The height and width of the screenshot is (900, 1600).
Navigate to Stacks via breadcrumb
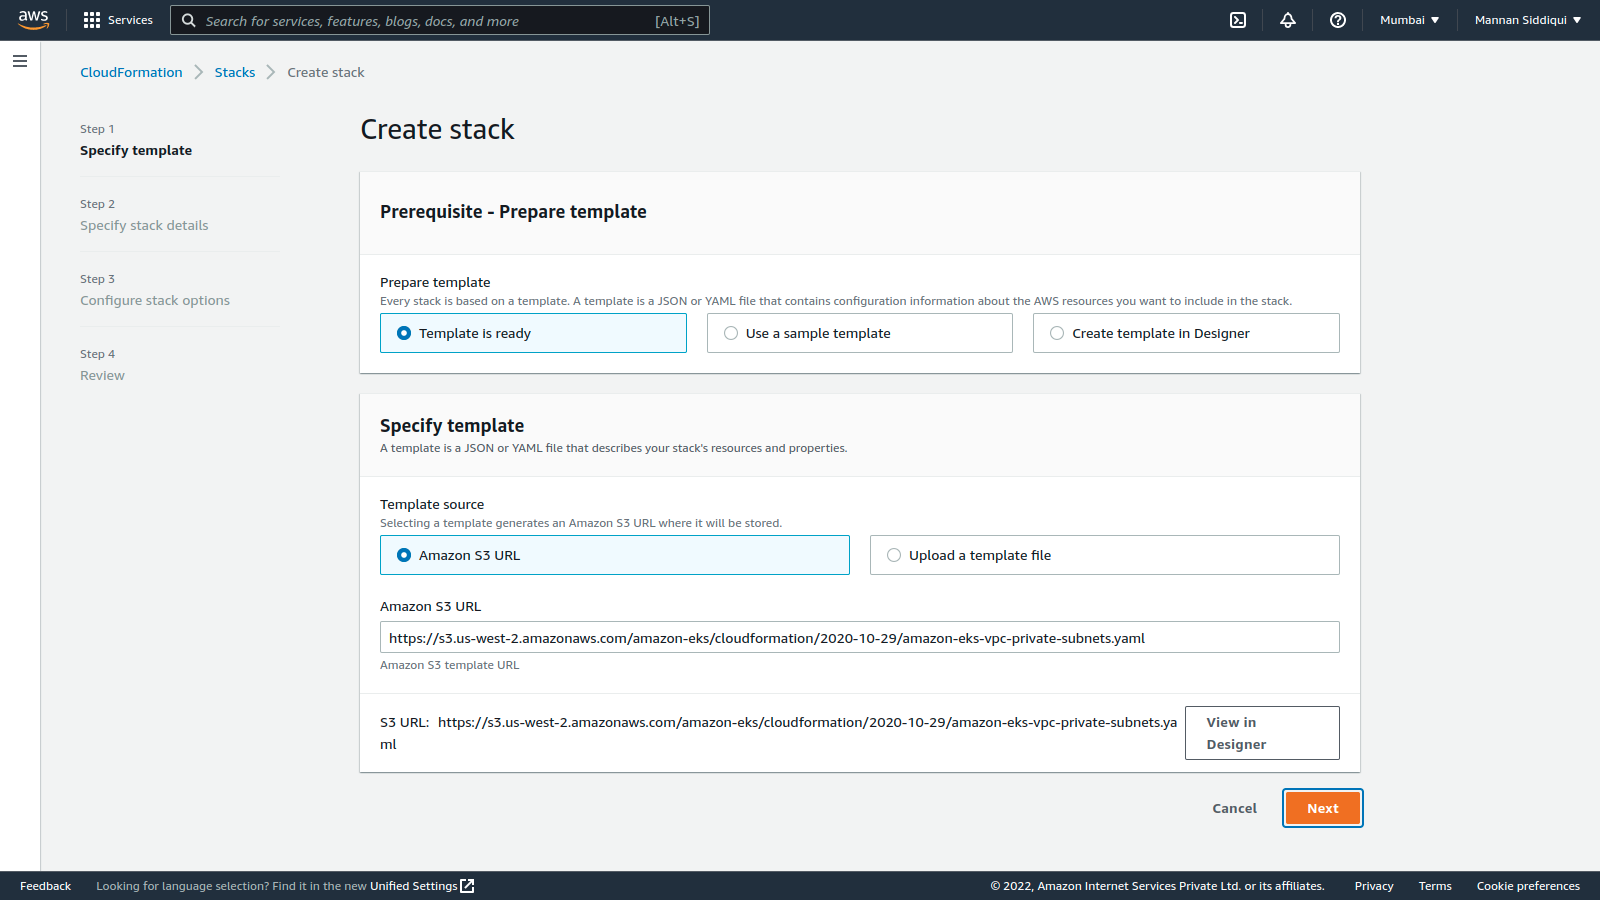click(235, 72)
